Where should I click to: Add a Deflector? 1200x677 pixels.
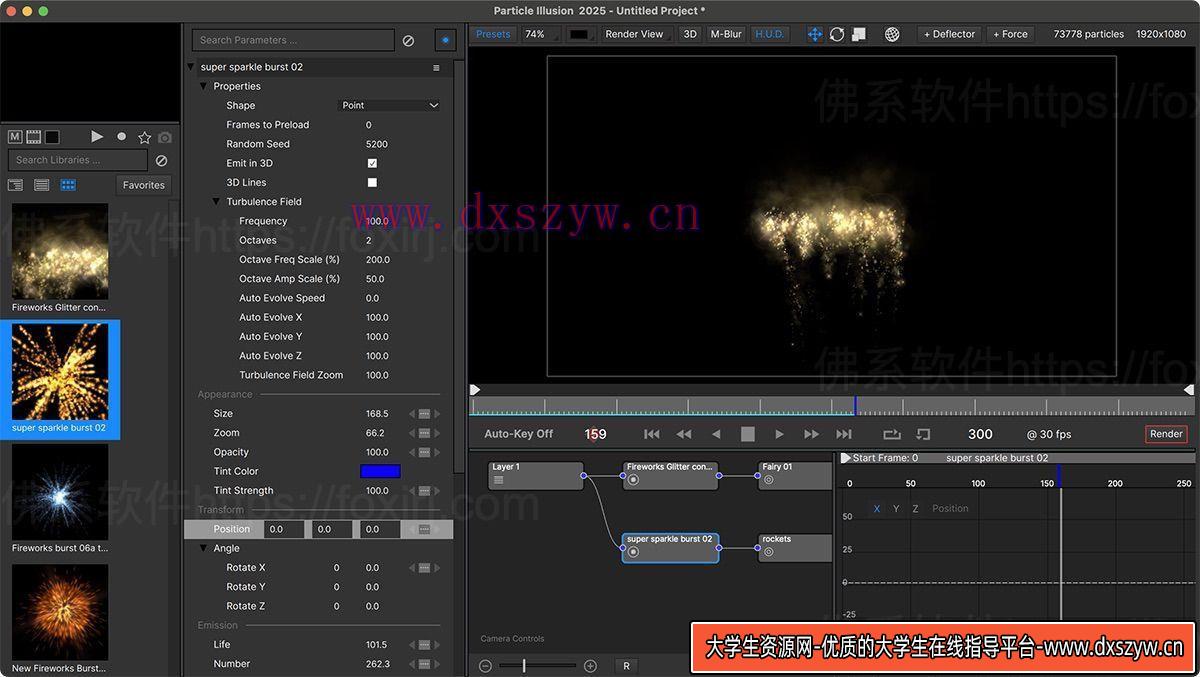(x=949, y=34)
